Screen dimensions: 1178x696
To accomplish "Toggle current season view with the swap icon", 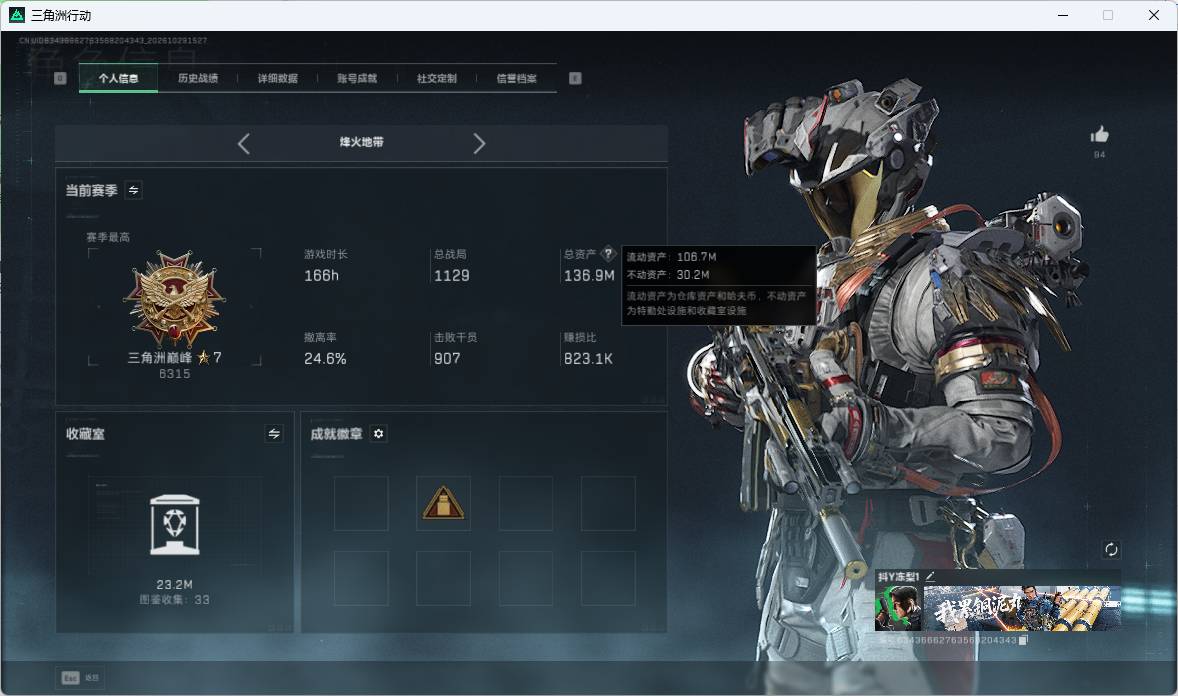I will (x=134, y=190).
